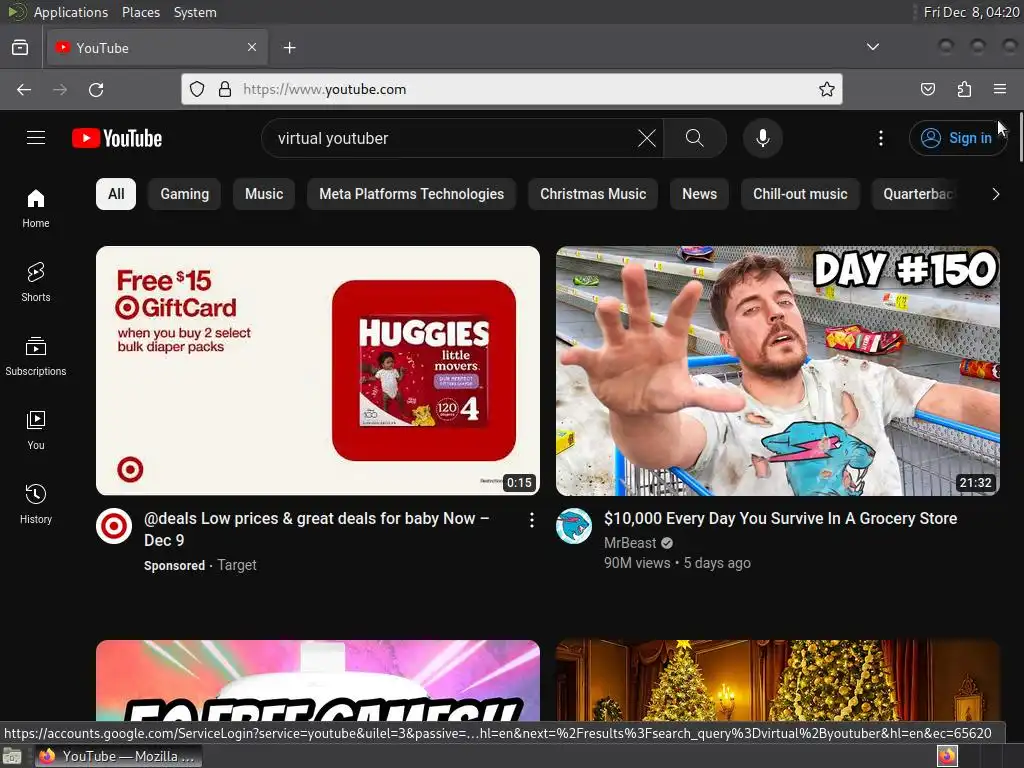Show site security info padlock

(225, 89)
